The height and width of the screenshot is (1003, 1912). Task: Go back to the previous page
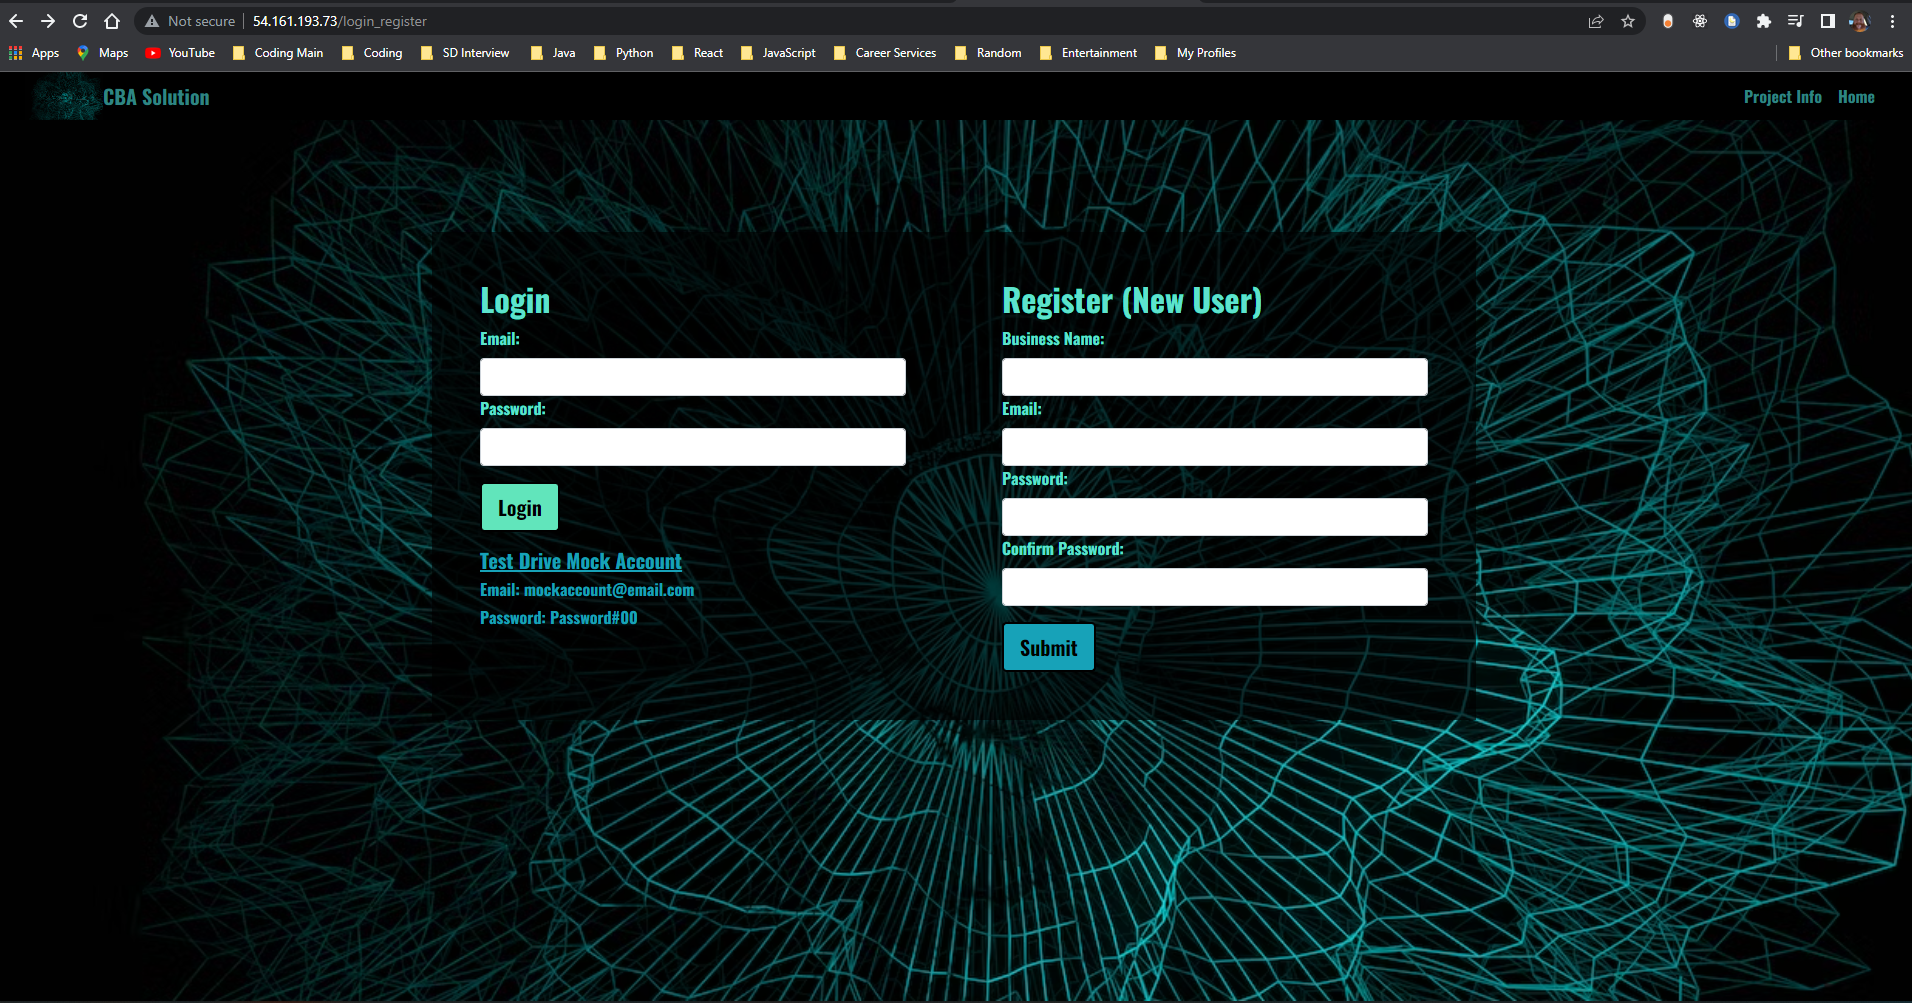(x=16, y=21)
